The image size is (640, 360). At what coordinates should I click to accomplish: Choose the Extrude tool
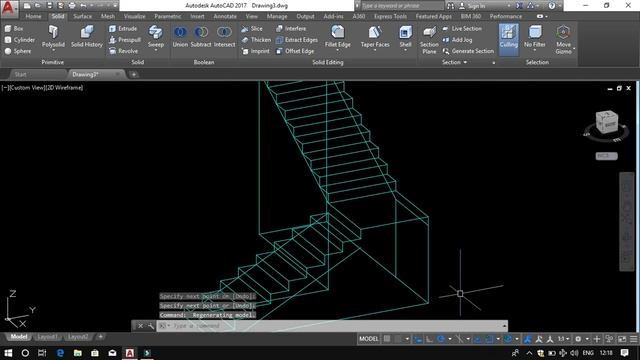pyautogui.click(x=123, y=29)
